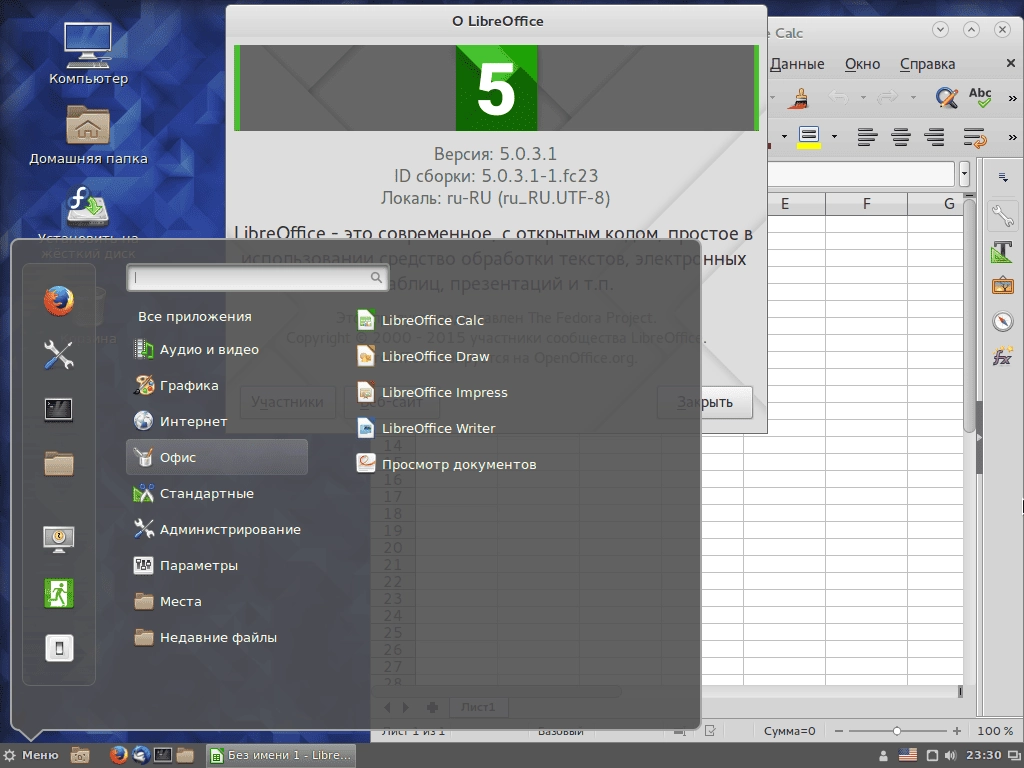Open Find & Replace in Calc toolbar
This screenshot has height=768, width=1024.
(x=946, y=98)
